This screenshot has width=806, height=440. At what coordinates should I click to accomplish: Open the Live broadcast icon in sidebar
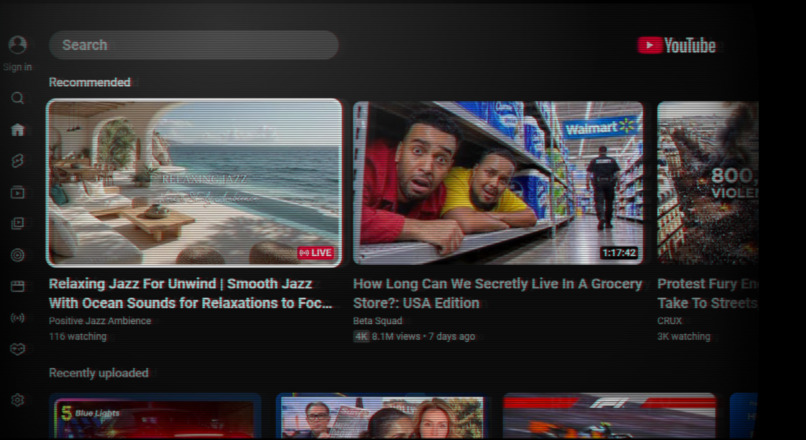coord(17,318)
